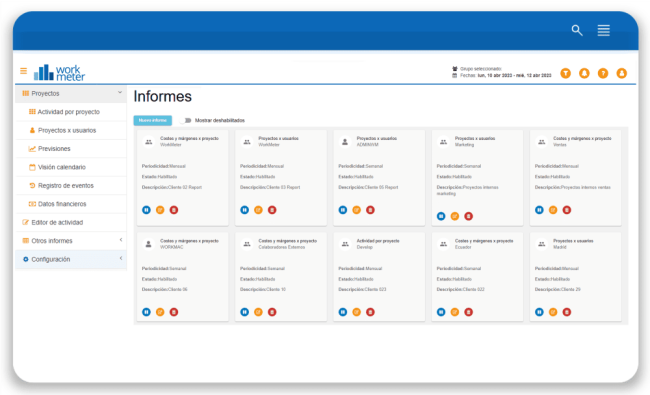The height and width of the screenshot is (395, 650).
Task: Edit the Marketing report card
Action: pos(455,216)
